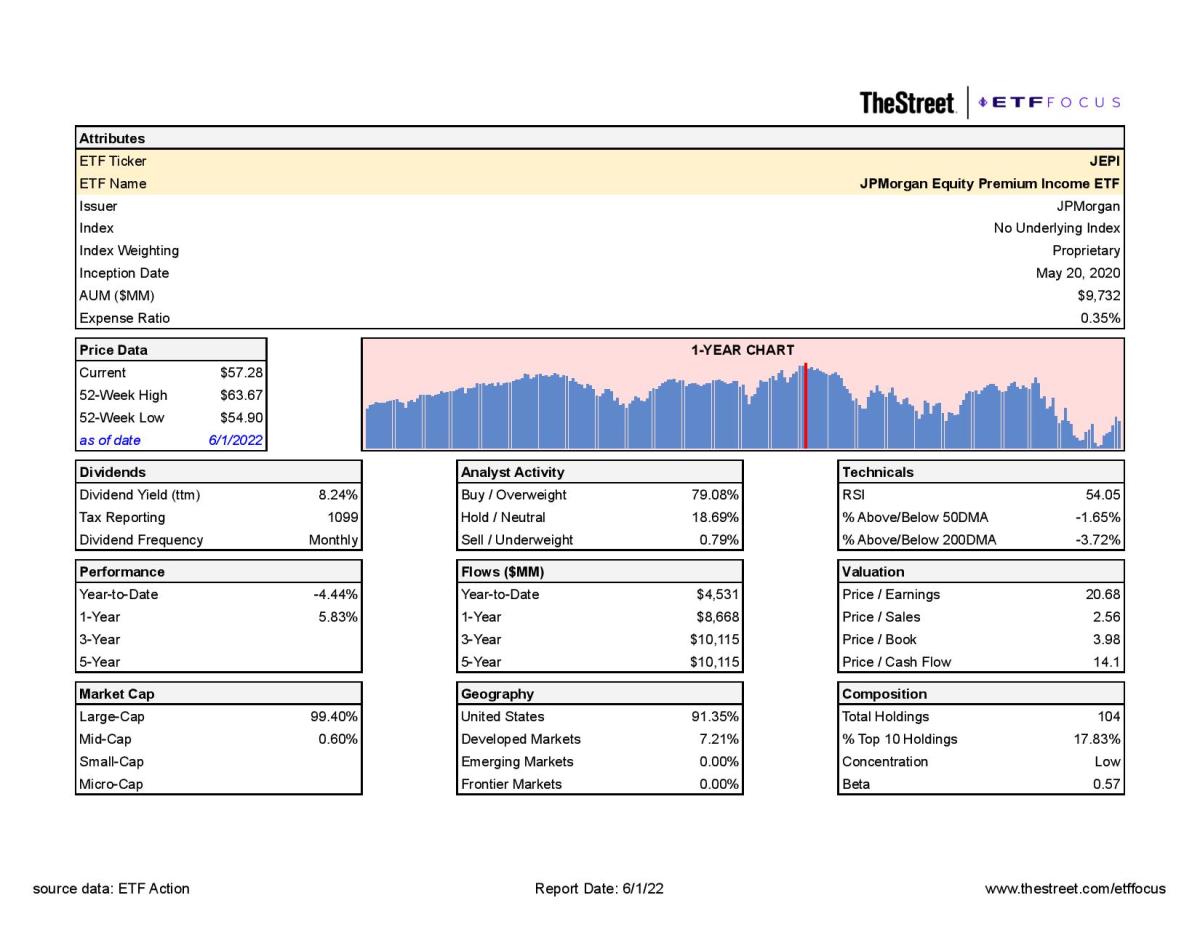1200x927 pixels.
Task: Select the Price / Book value 3.98
Action: [x=1108, y=639]
